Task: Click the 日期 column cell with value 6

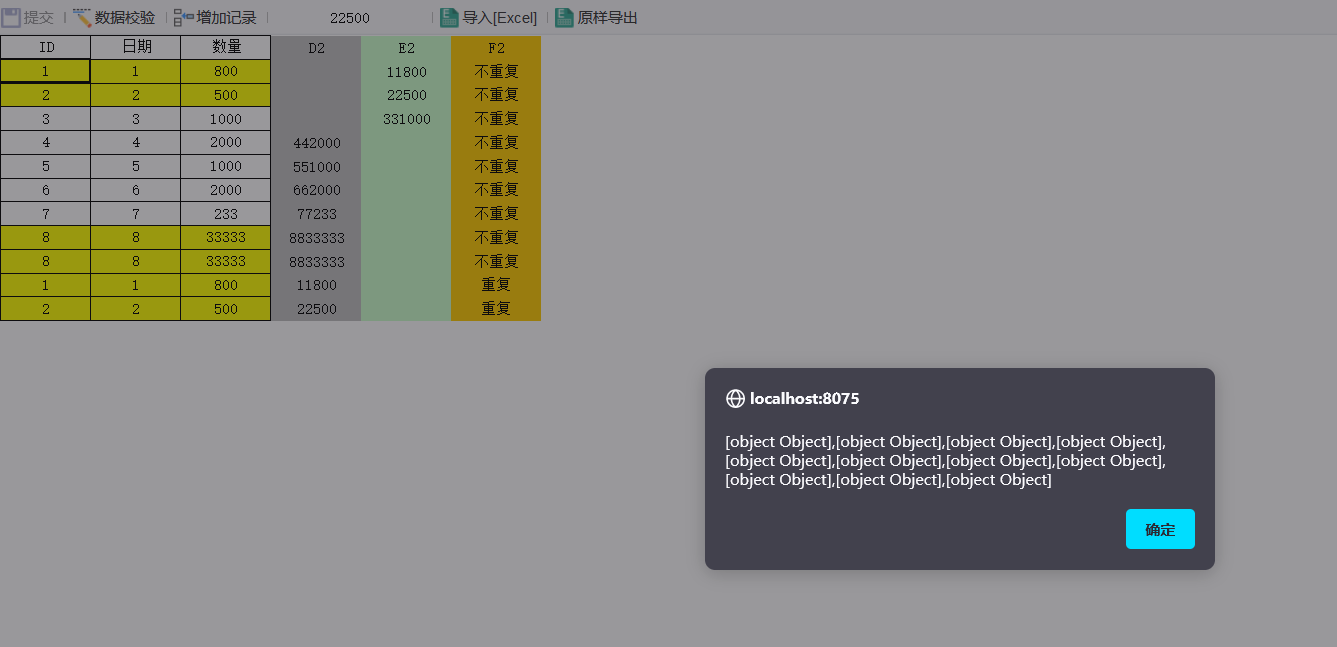Action: point(136,190)
